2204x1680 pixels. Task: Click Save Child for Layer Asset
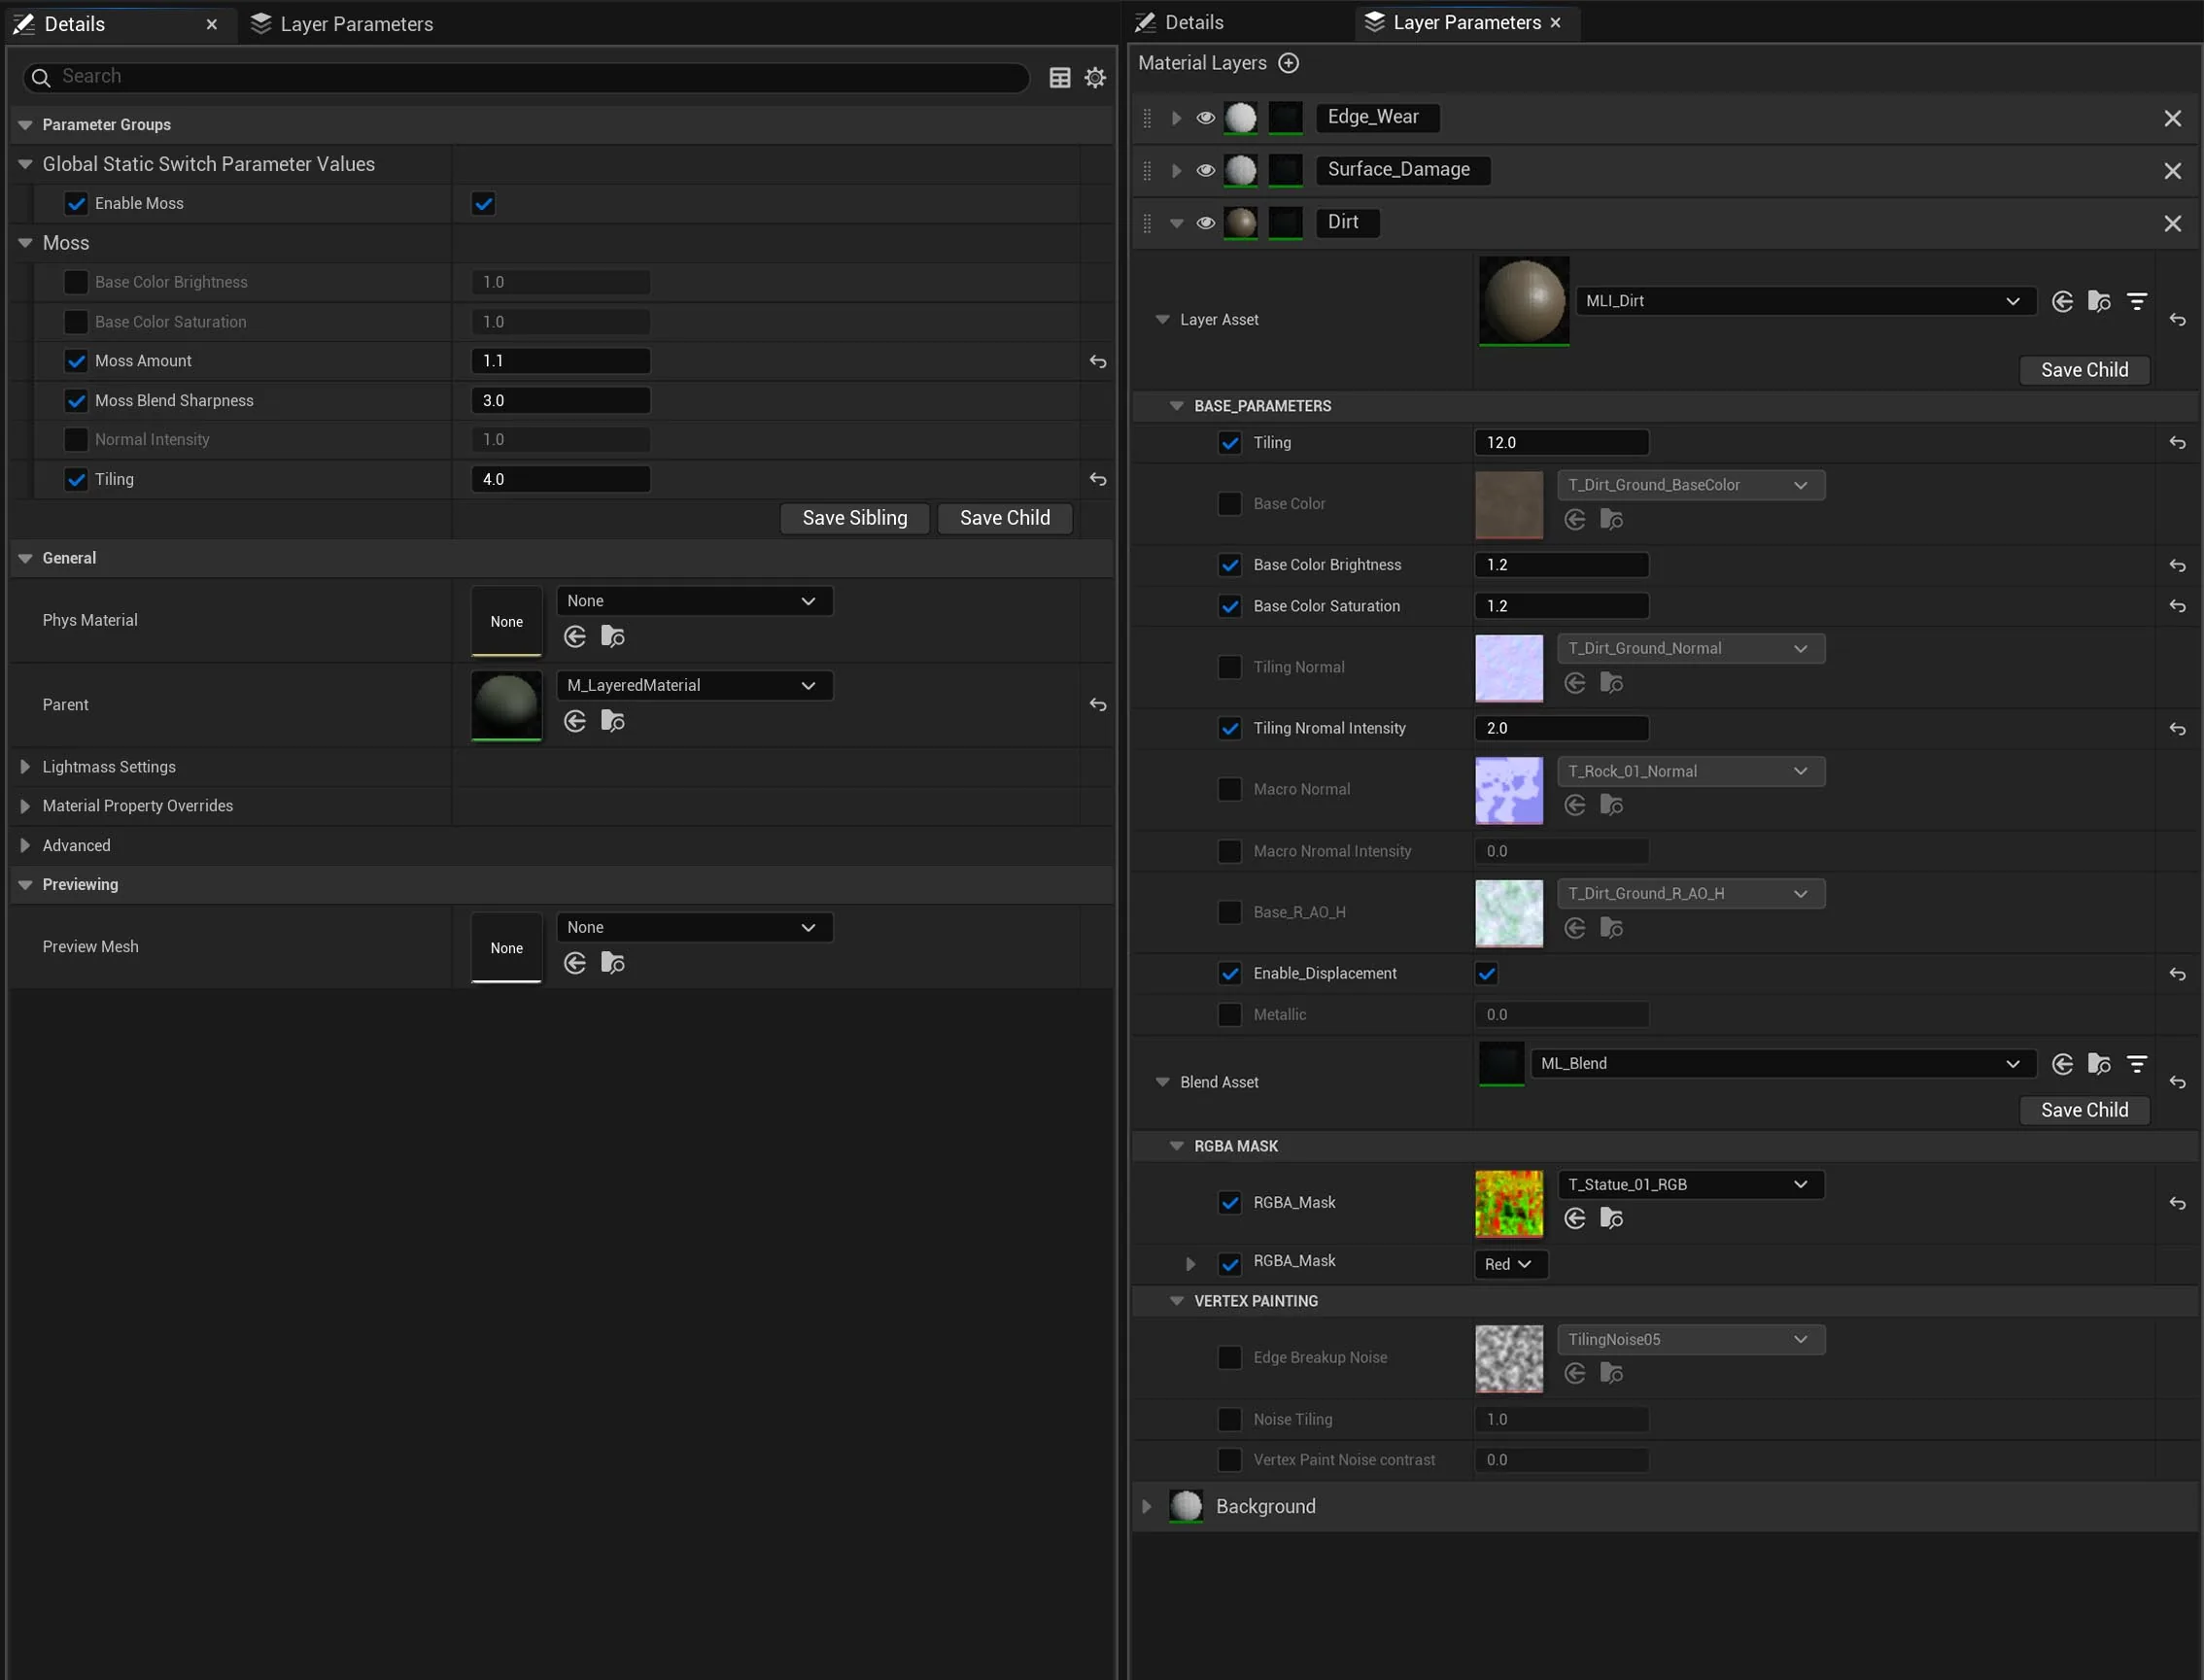click(2084, 370)
